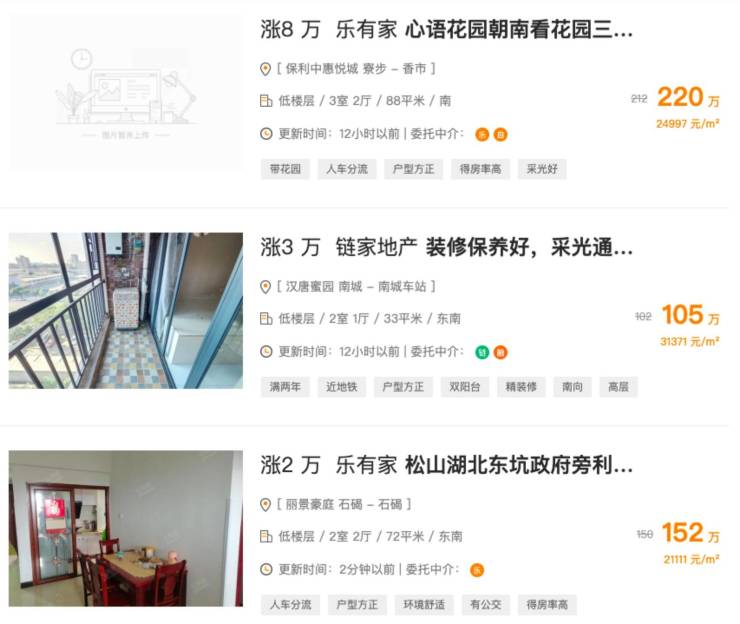
Task: Click green 链家 agency badge icon
Action: [482, 352]
